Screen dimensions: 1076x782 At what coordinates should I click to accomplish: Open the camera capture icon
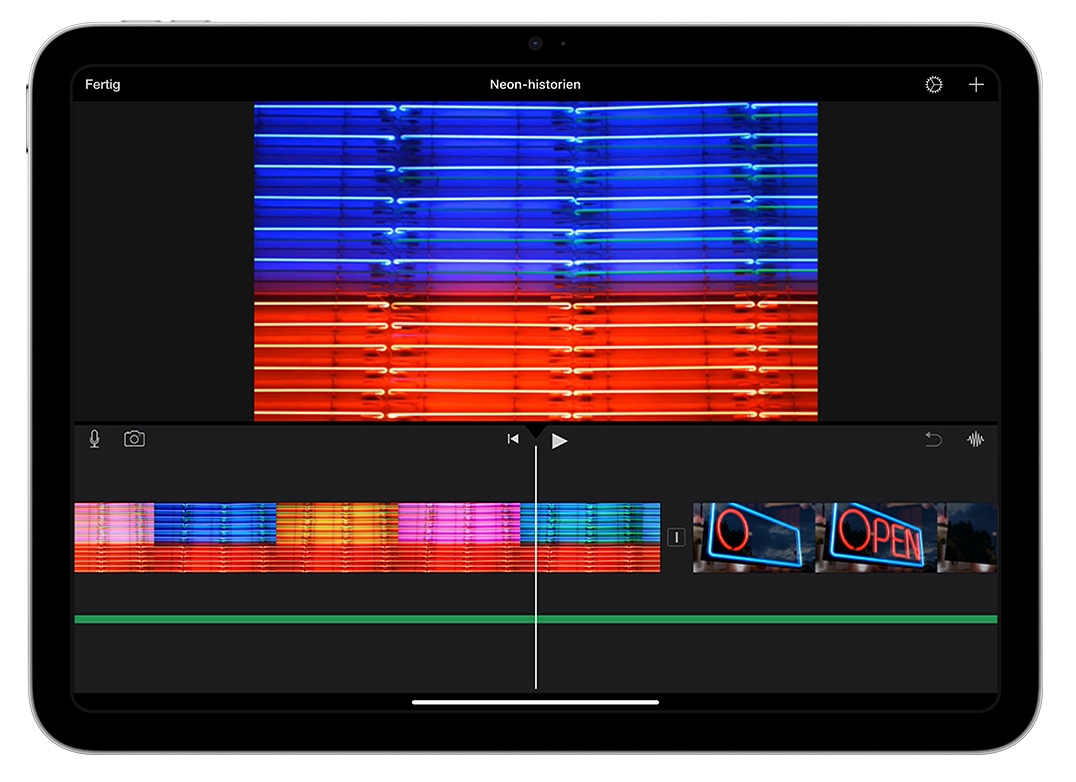134,439
